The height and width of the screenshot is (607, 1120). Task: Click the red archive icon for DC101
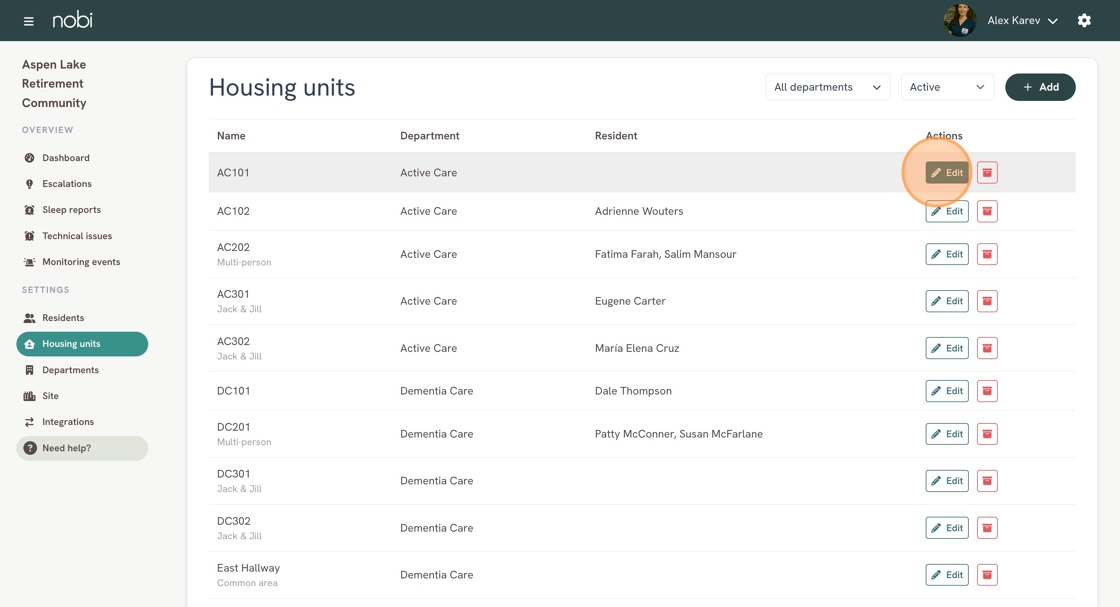tap(987, 391)
